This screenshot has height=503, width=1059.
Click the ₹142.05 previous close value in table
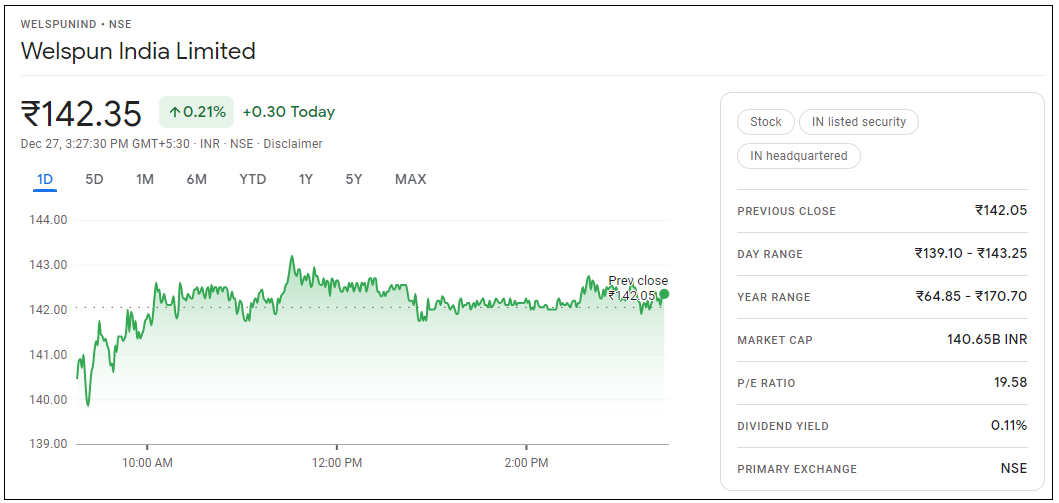coord(1001,211)
